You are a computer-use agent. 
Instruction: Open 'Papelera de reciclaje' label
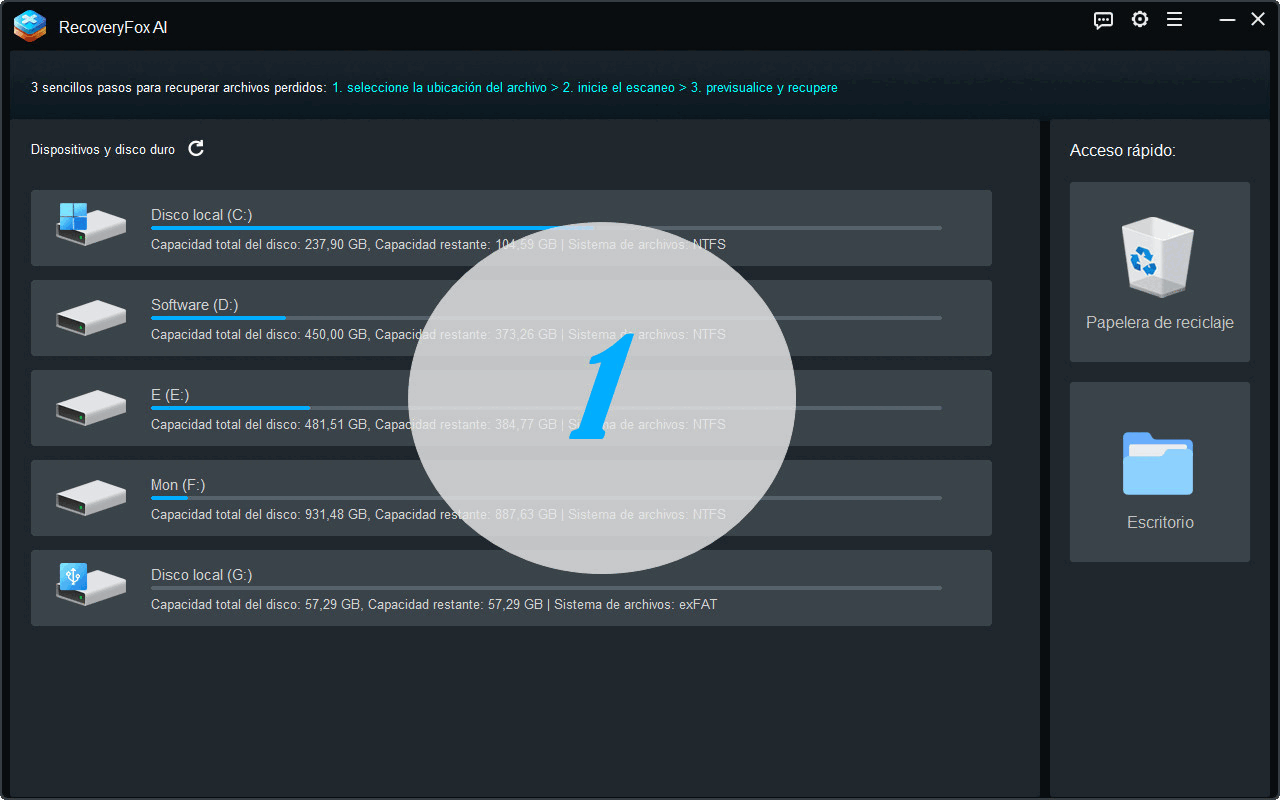pyautogui.click(x=1159, y=323)
